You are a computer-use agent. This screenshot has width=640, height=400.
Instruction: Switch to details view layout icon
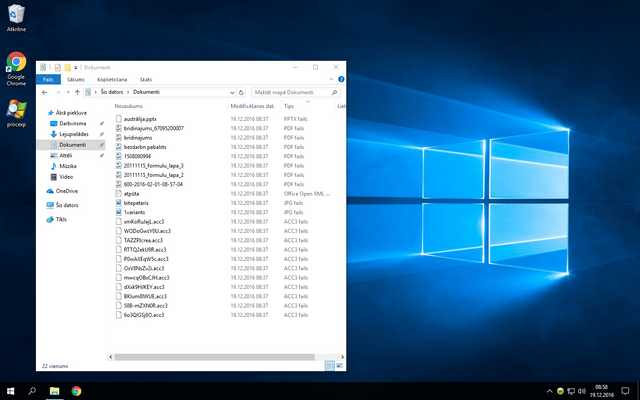[329, 366]
